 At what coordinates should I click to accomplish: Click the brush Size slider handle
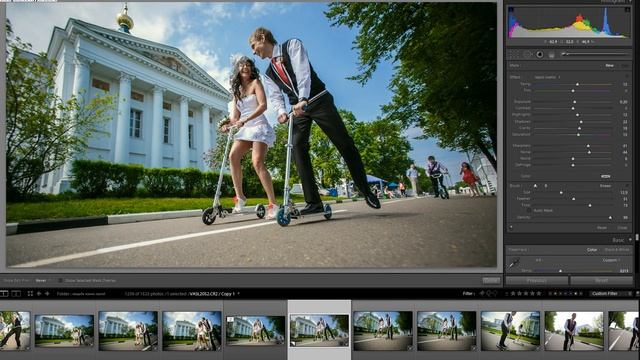point(561,193)
